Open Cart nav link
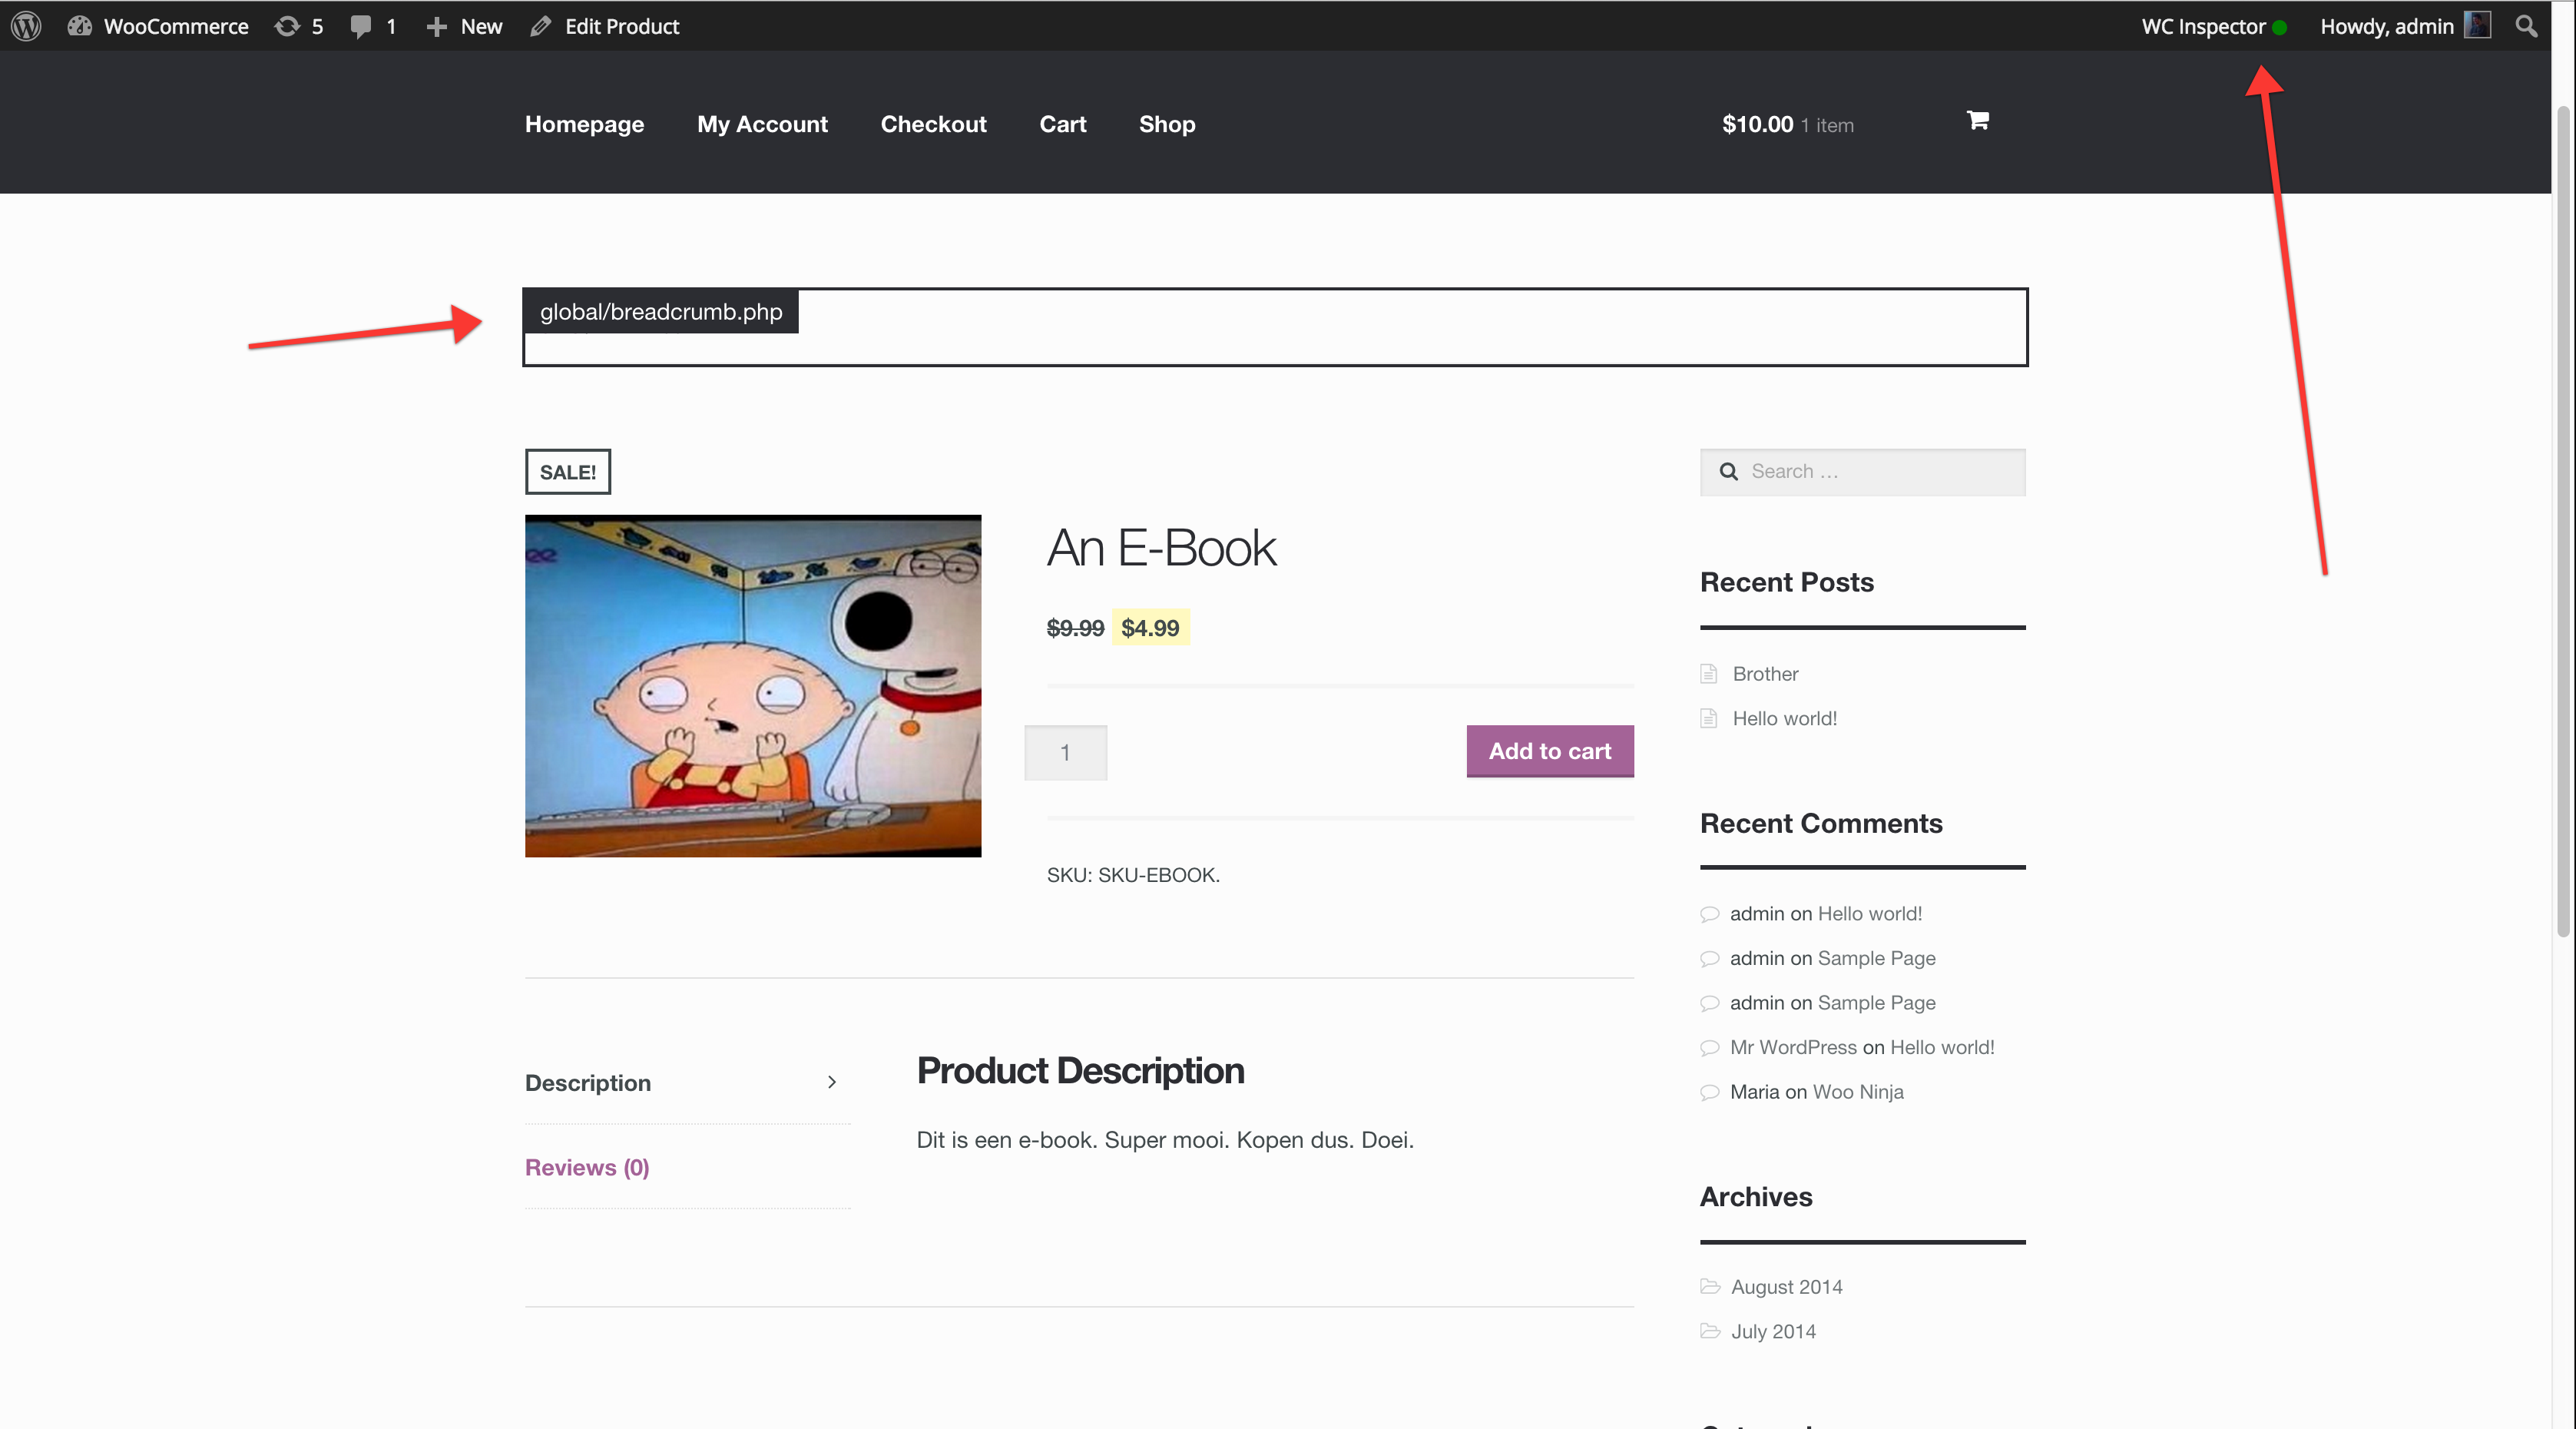 [x=1062, y=124]
